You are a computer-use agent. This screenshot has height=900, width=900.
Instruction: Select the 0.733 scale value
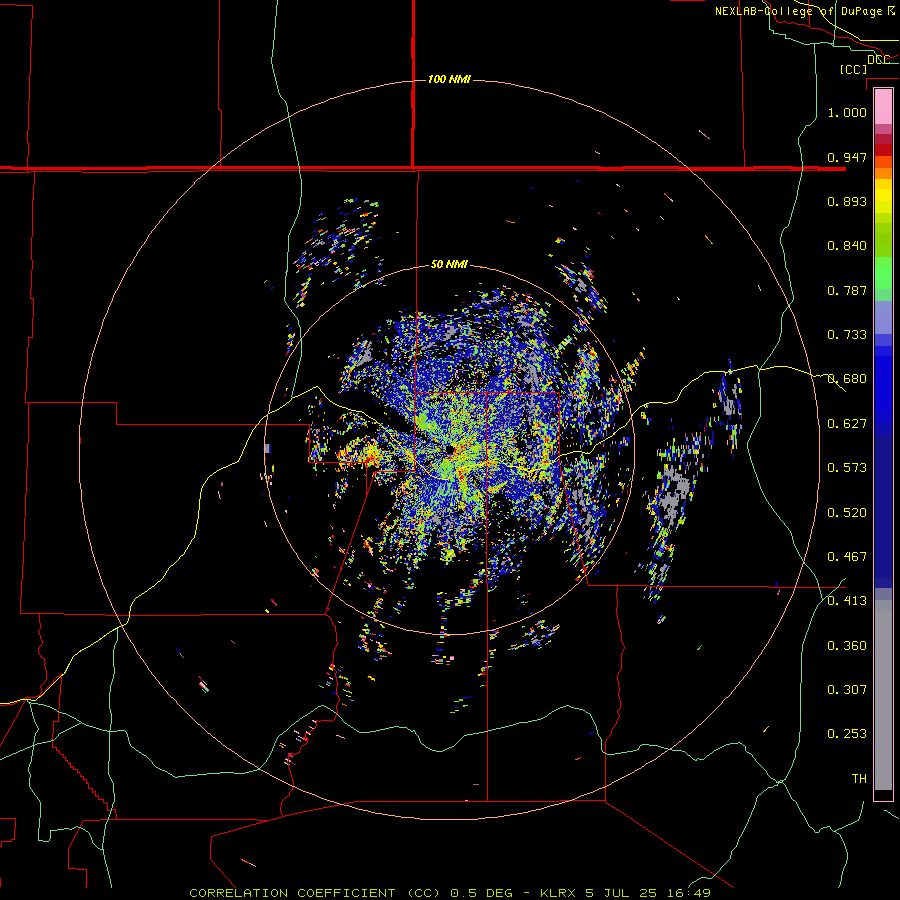[x=847, y=335]
